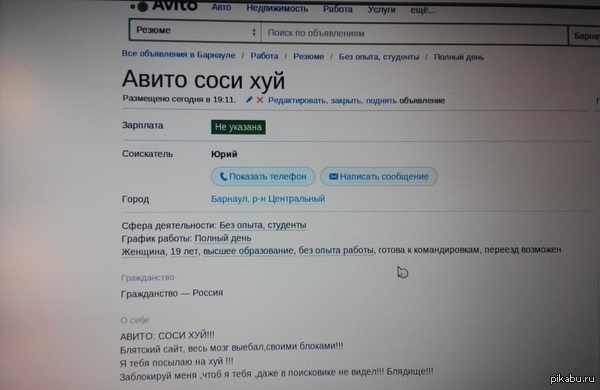Open the Услуги section
Viewport: 600px width, 390px height.
[381, 9]
